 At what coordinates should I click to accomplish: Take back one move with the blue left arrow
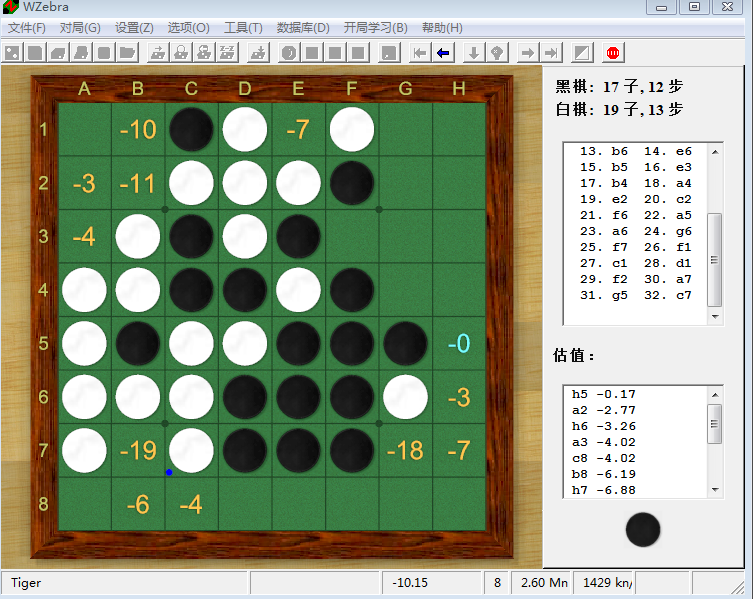click(x=443, y=52)
